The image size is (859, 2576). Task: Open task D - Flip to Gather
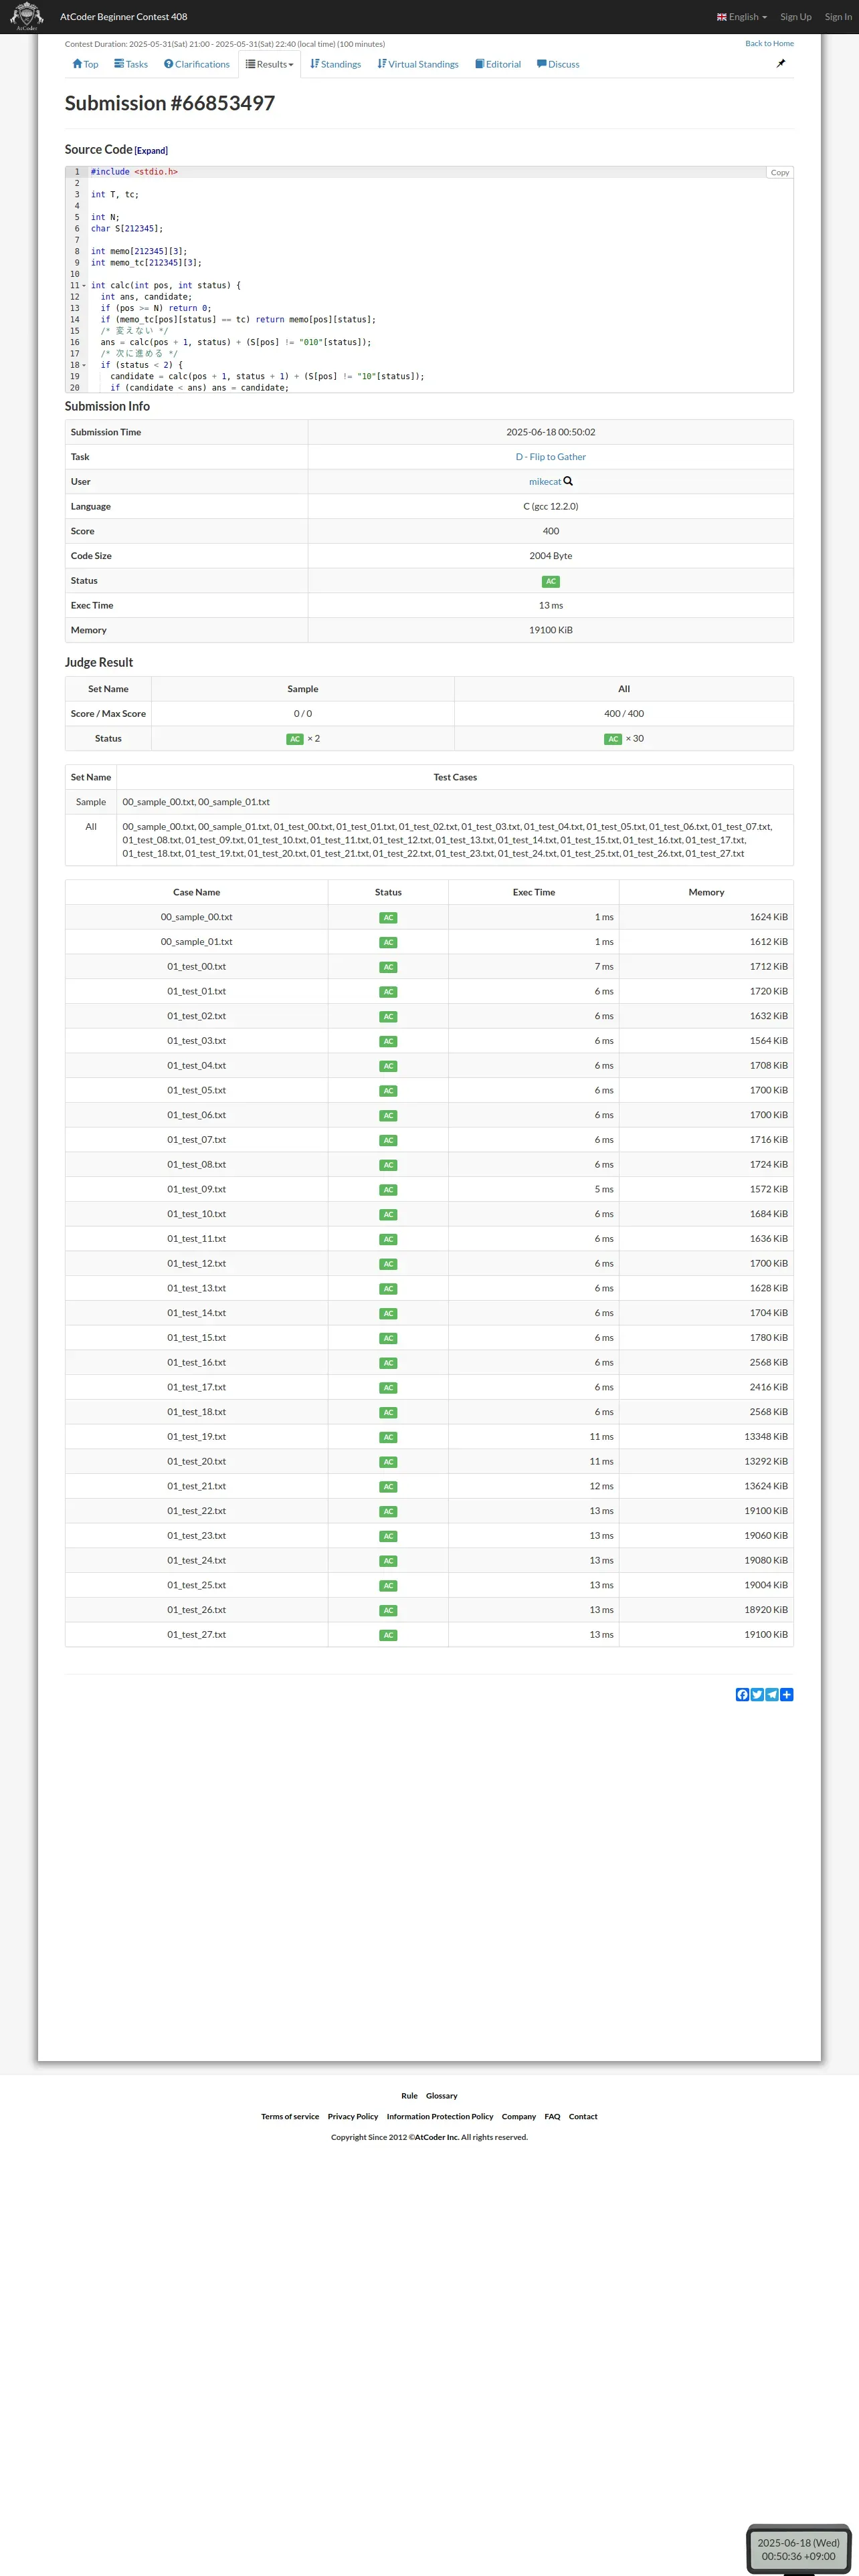[551, 457]
